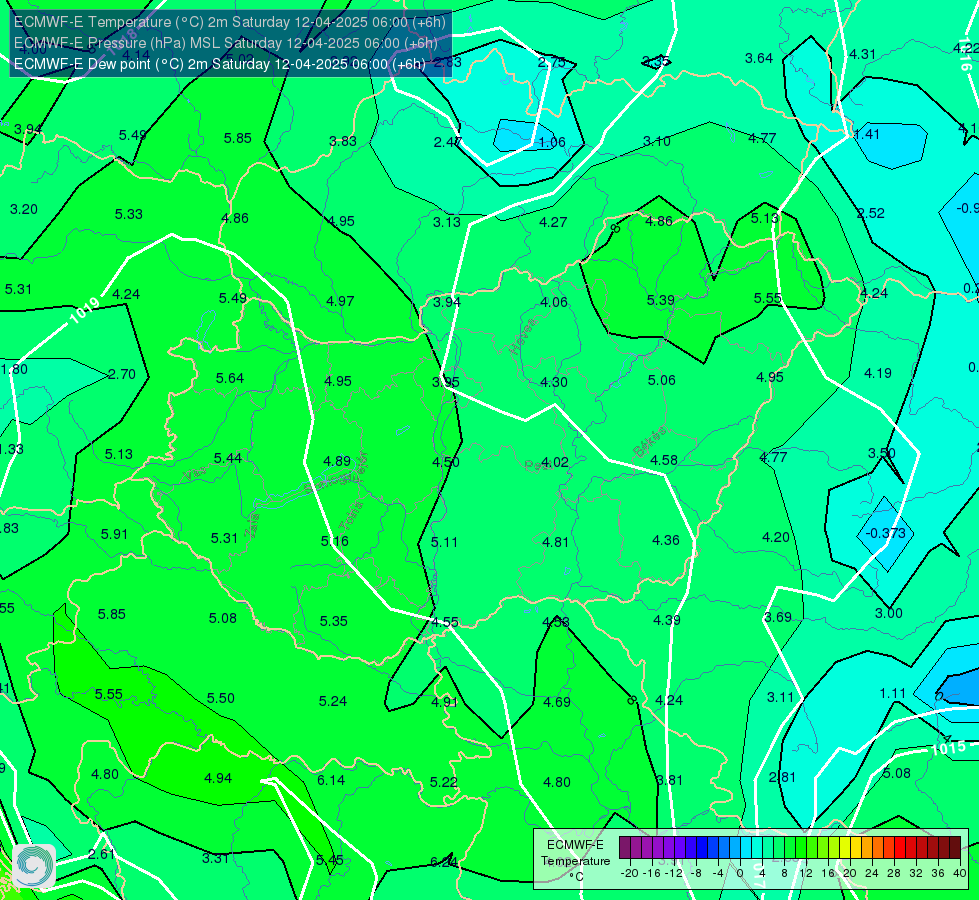Click the 2.52 temperature value
This screenshot has width=979, height=900.
pos(871,214)
